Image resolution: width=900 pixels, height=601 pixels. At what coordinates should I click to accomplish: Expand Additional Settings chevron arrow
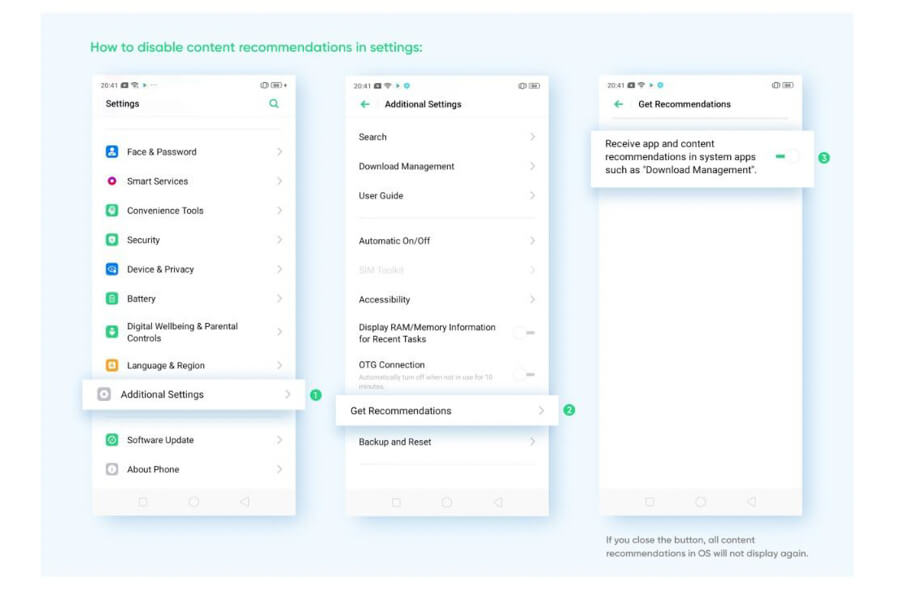pos(288,395)
